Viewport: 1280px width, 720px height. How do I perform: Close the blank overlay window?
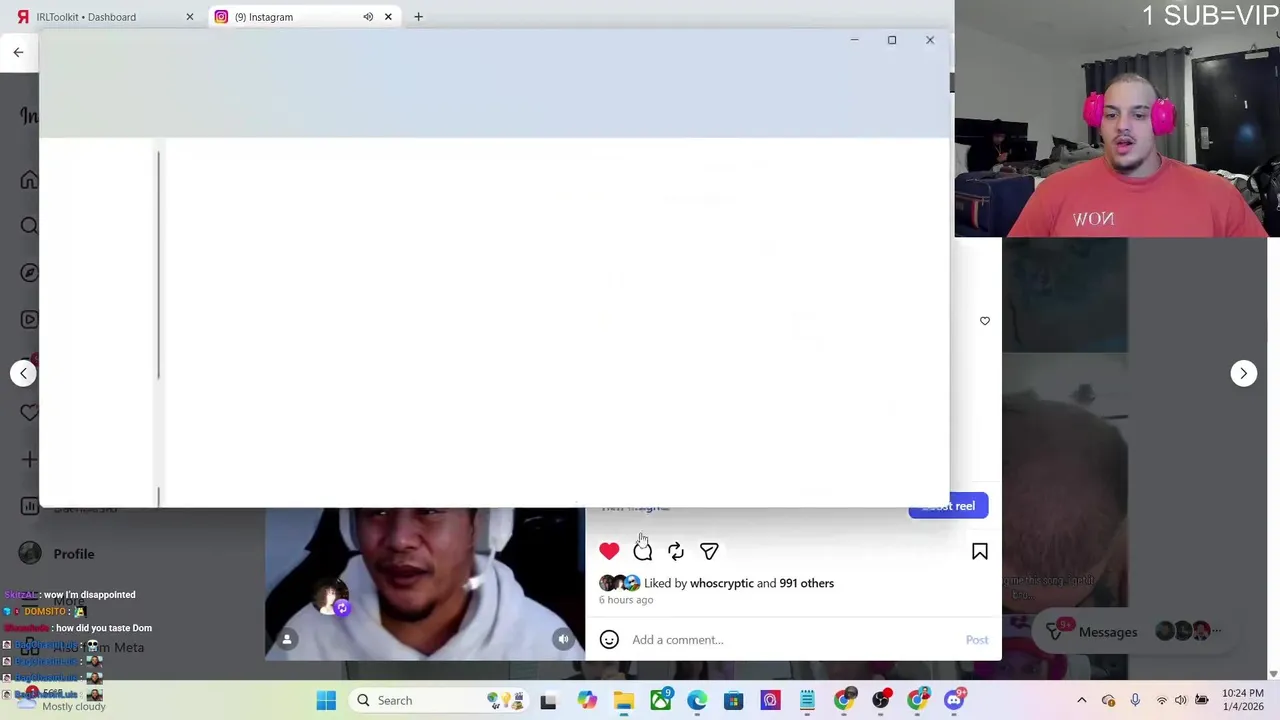[x=930, y=40]
